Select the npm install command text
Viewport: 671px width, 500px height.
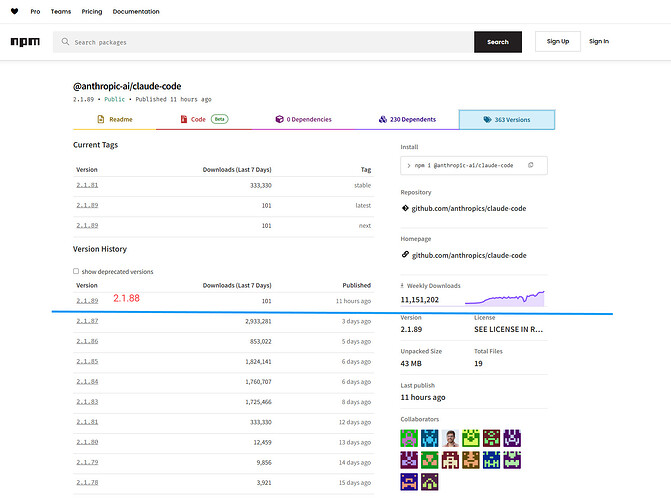click(x=463, y=165)
